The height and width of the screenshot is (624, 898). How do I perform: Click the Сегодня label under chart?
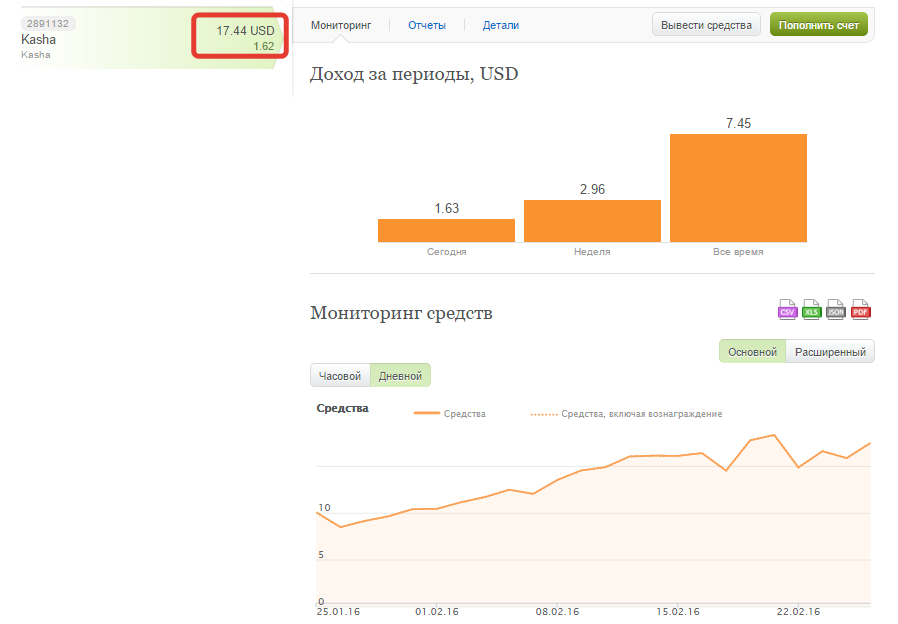click(447, 251)
